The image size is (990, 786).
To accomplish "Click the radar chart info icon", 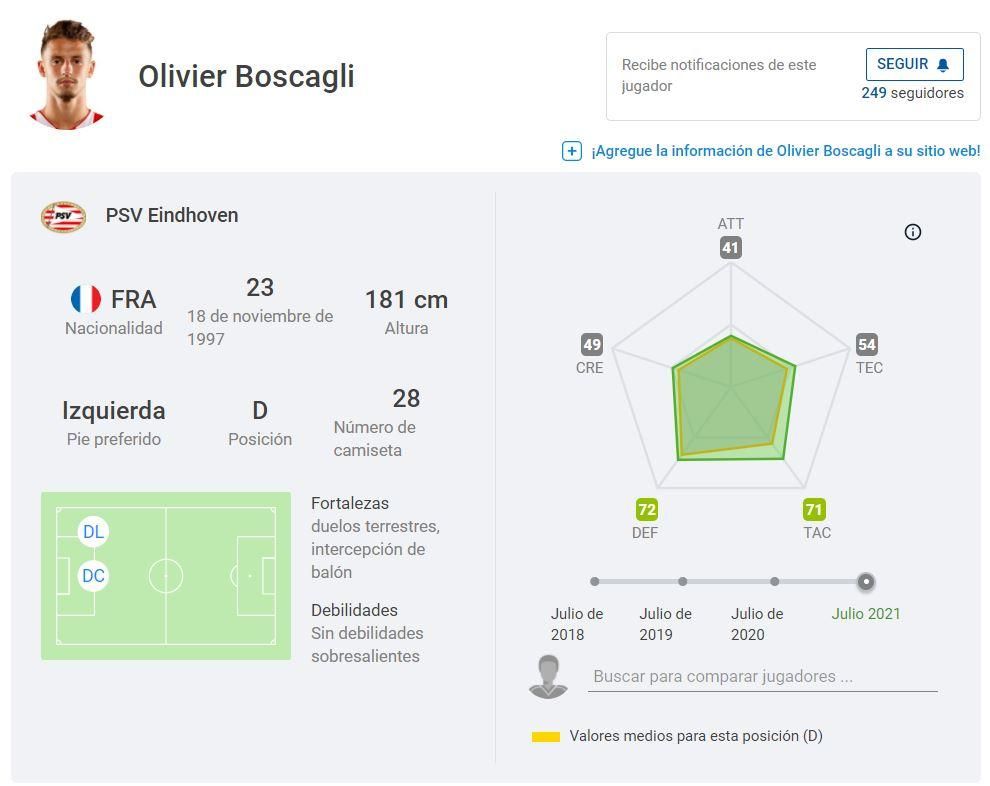I will click(912, 232).
